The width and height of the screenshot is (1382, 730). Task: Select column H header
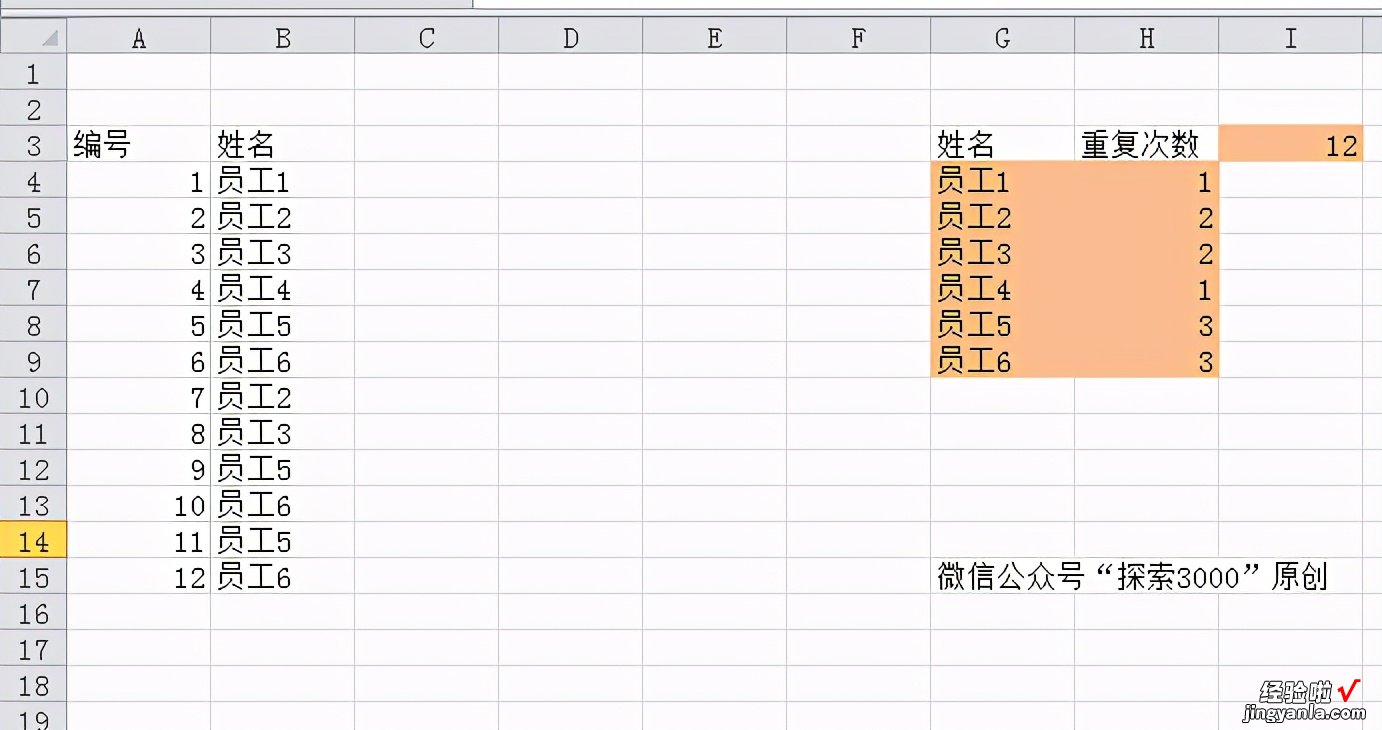click(x=1147, y=38)
